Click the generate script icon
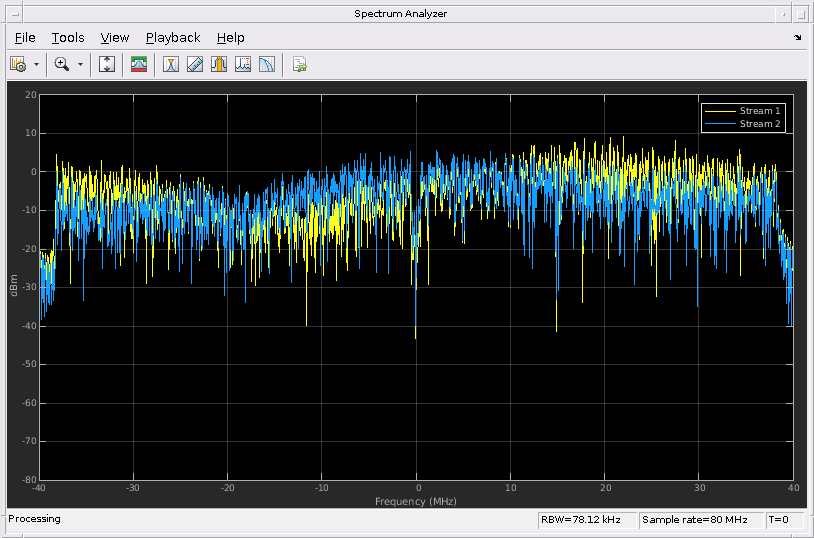 click(299, 64)
